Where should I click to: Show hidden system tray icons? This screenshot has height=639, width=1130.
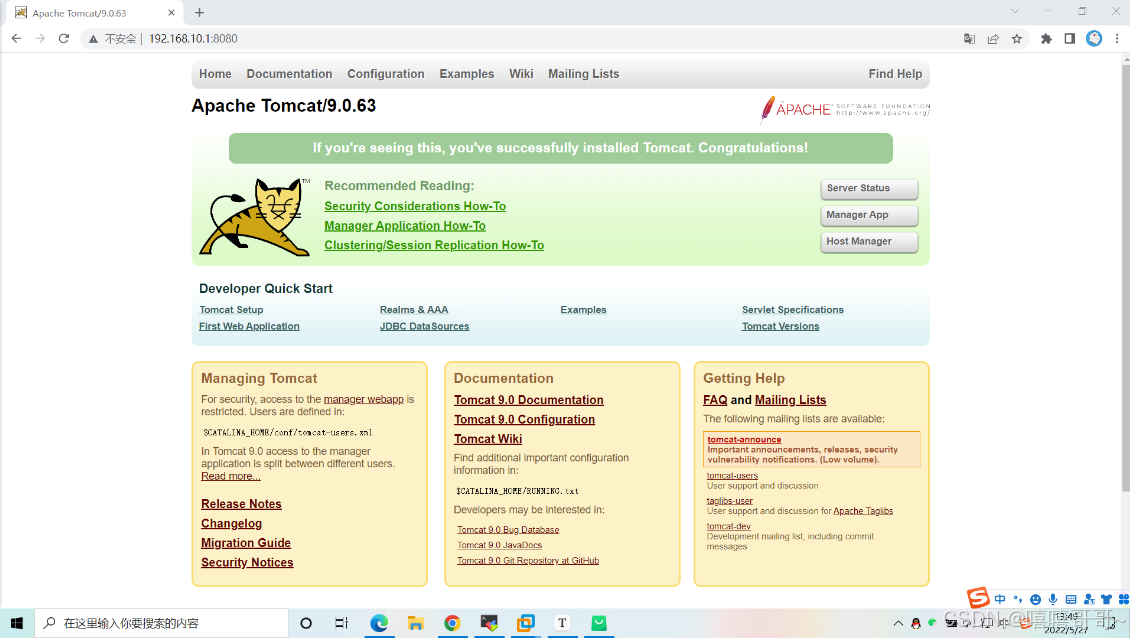898,624
